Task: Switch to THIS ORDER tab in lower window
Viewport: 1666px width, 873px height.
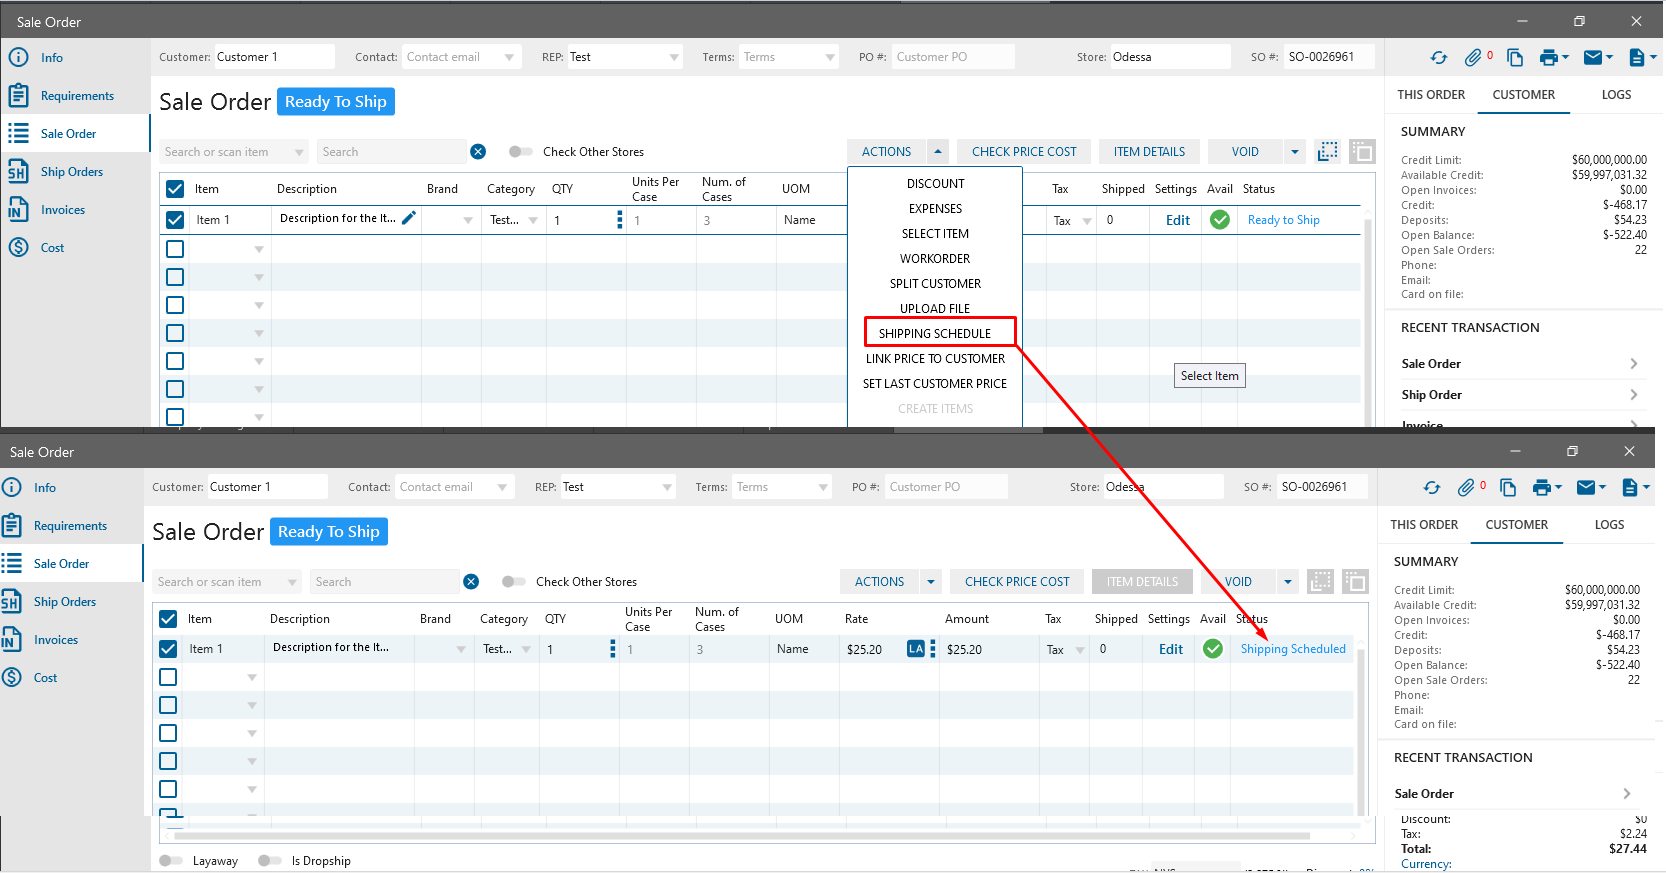Action: click(x=1424, y=525)
